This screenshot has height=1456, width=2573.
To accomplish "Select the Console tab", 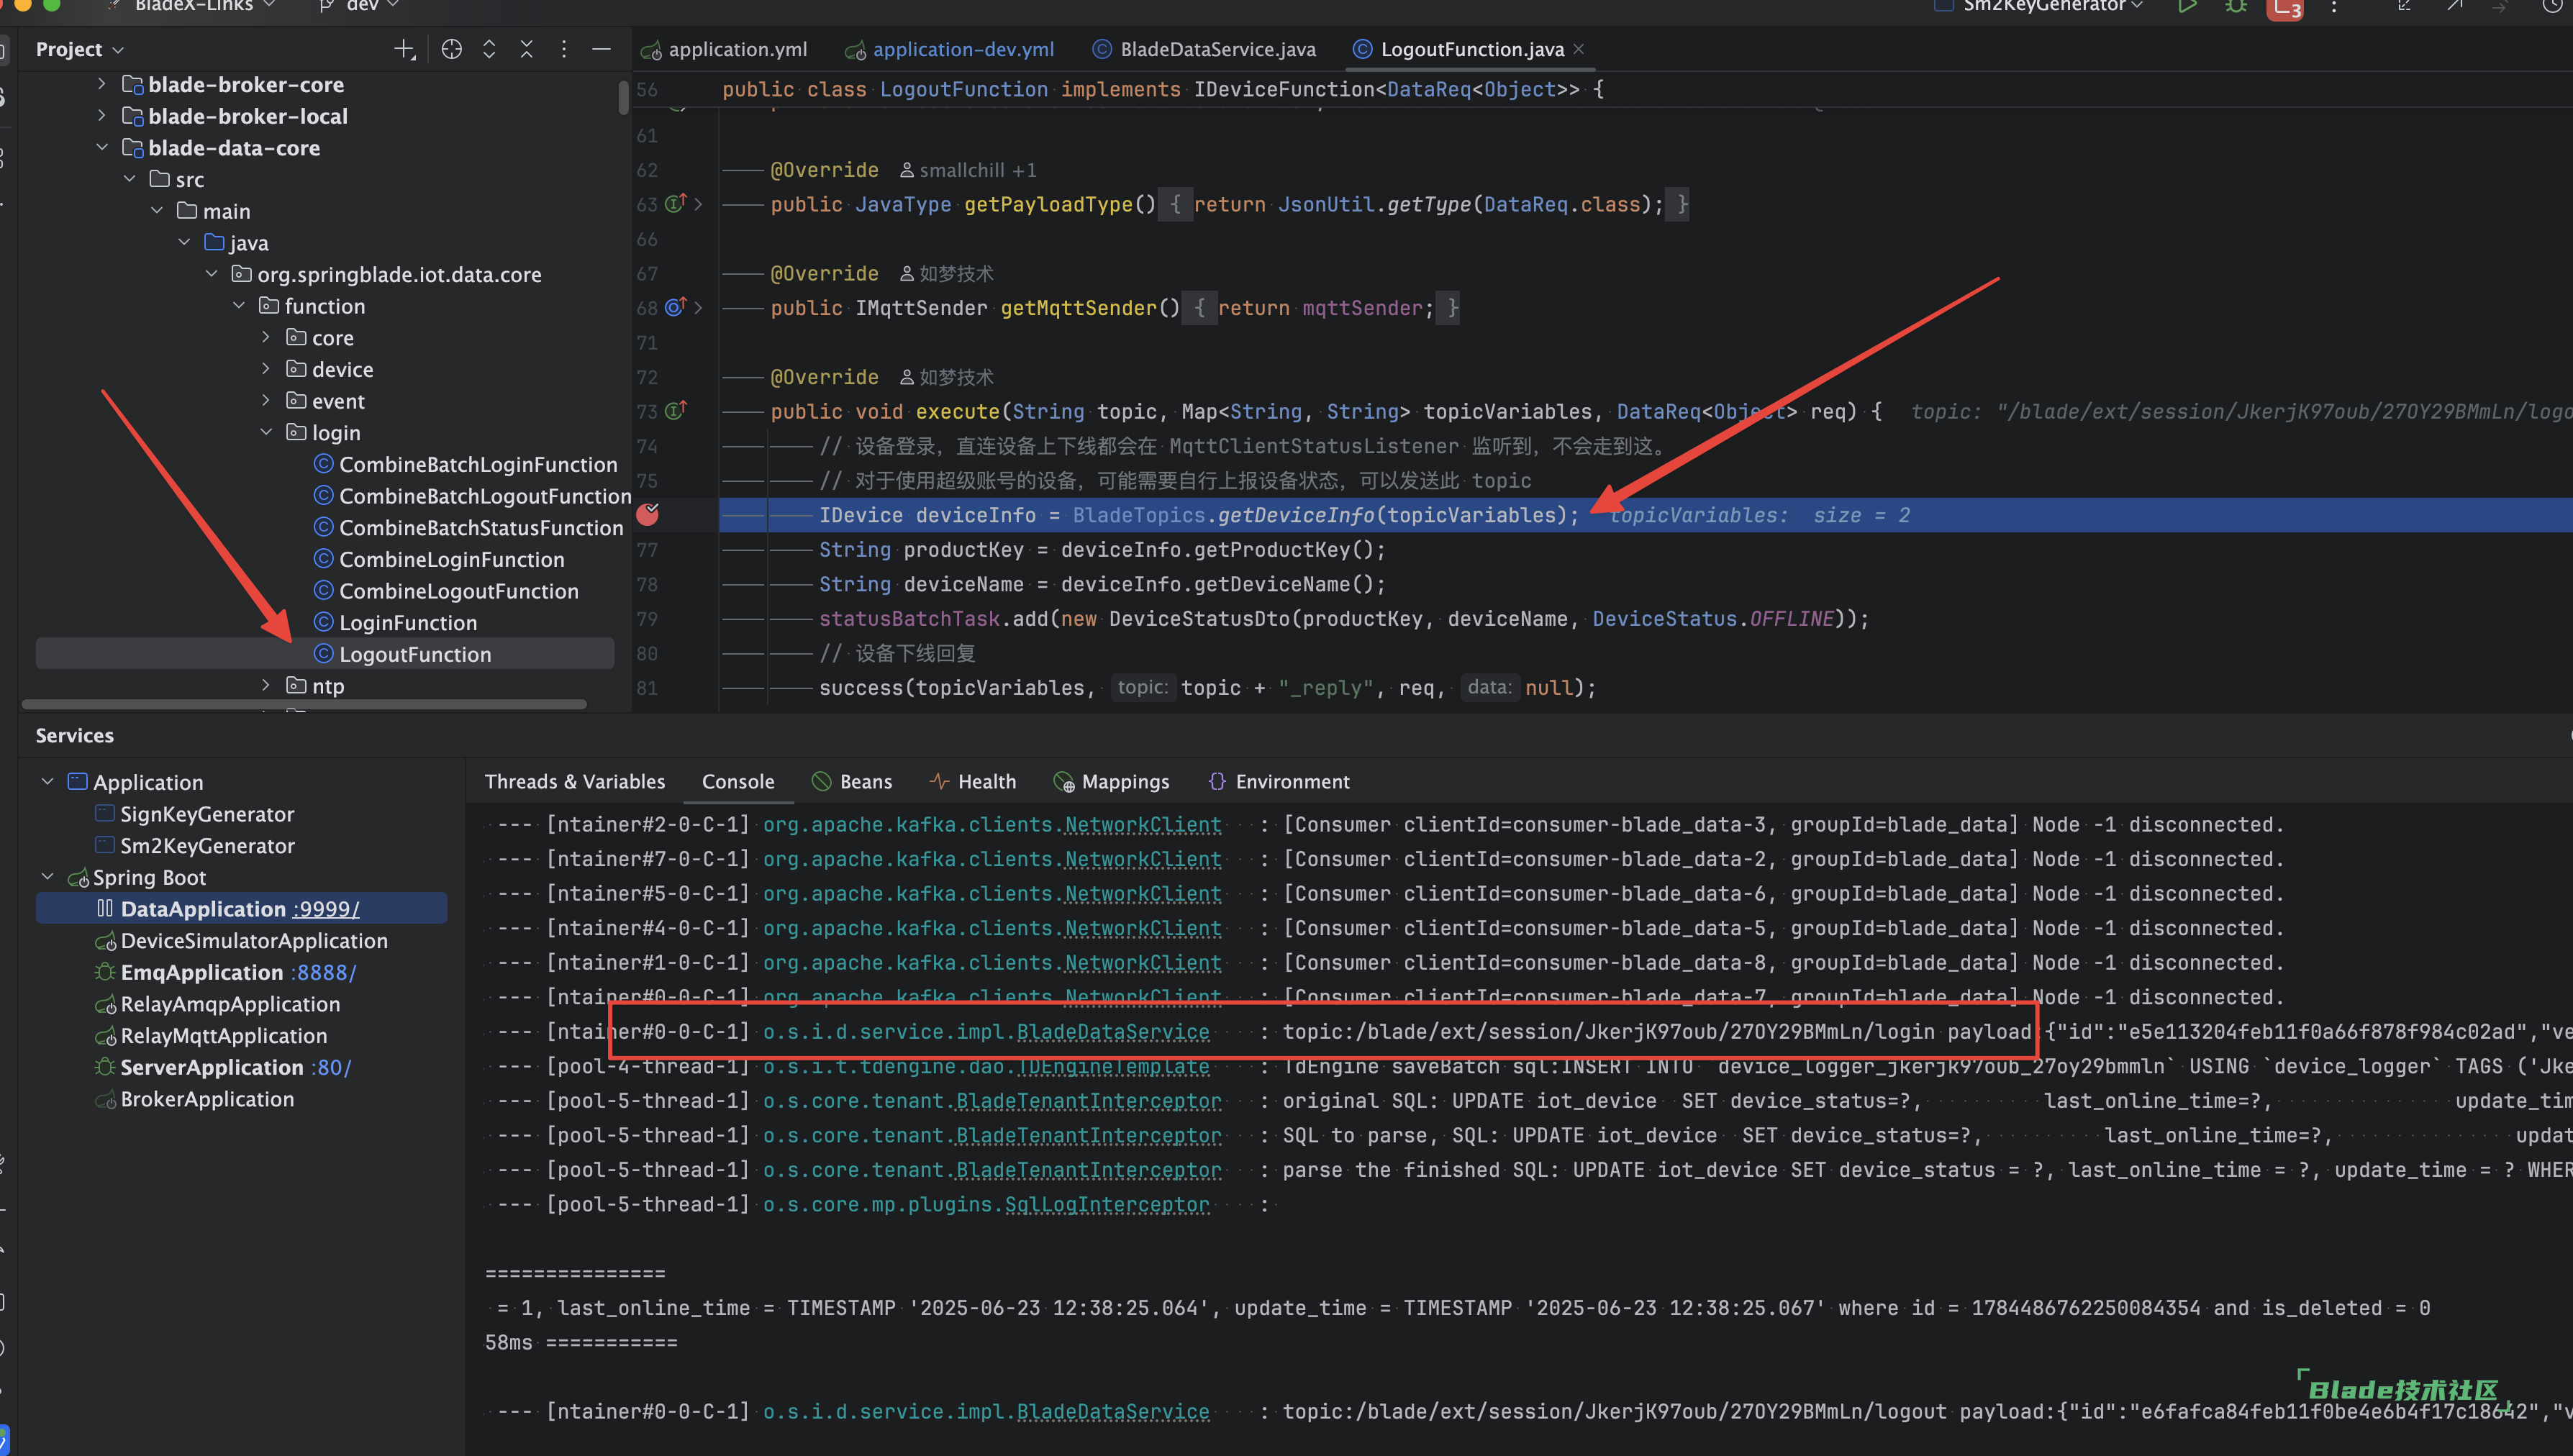I will (x=738, y=782).
